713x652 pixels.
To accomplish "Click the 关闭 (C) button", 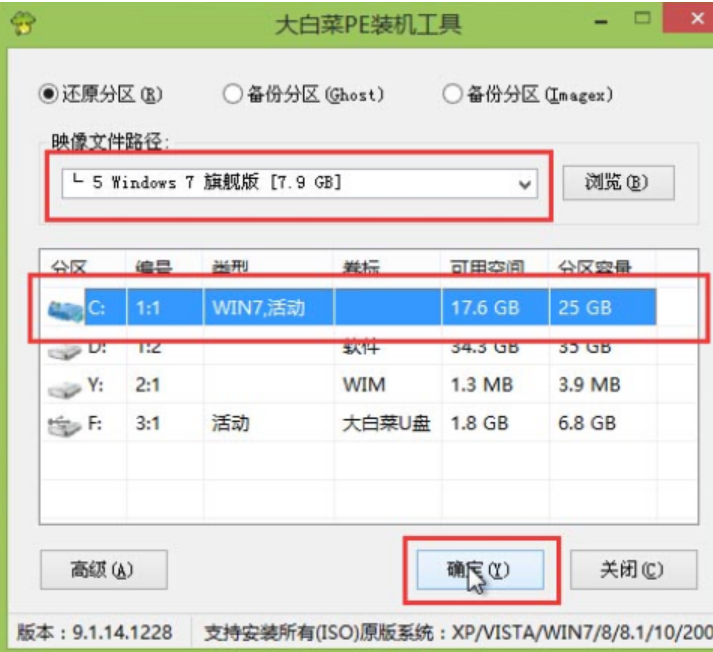I will click(633, 569).
